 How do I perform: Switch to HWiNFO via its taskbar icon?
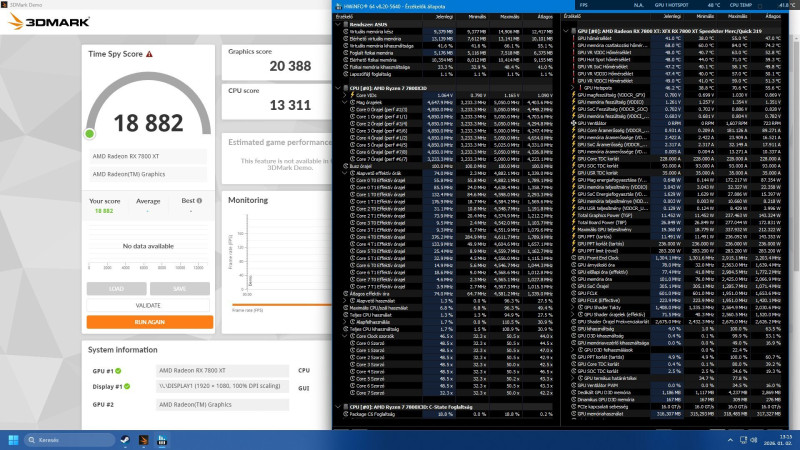[x=162, y=440]
